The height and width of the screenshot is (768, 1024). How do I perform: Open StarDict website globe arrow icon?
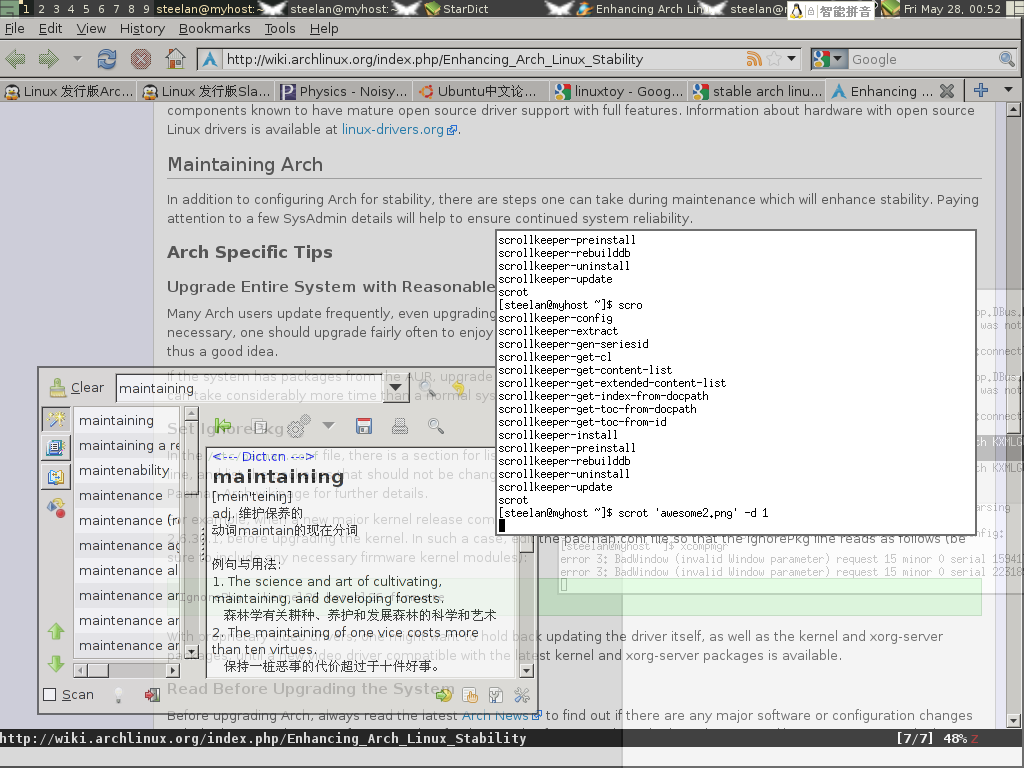[445, 696]
